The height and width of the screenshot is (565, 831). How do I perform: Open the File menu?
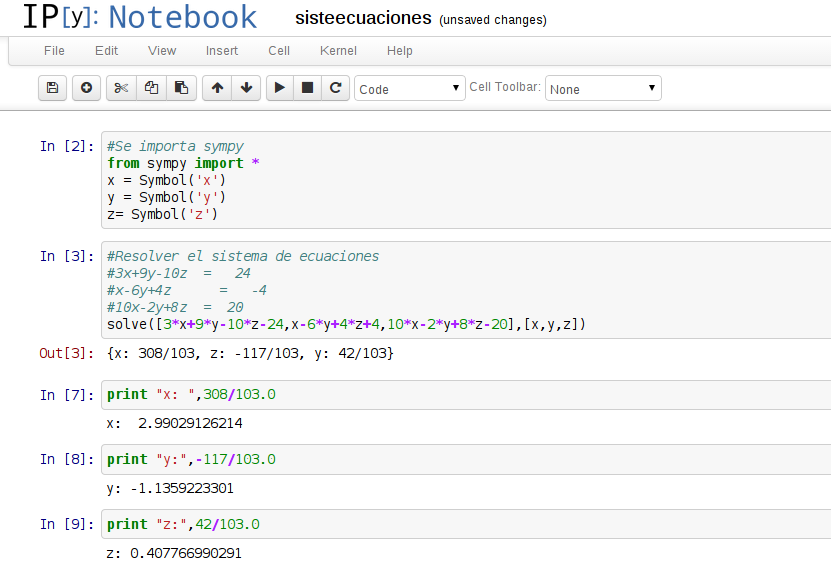pyautogui.click(x=54, y=50)
